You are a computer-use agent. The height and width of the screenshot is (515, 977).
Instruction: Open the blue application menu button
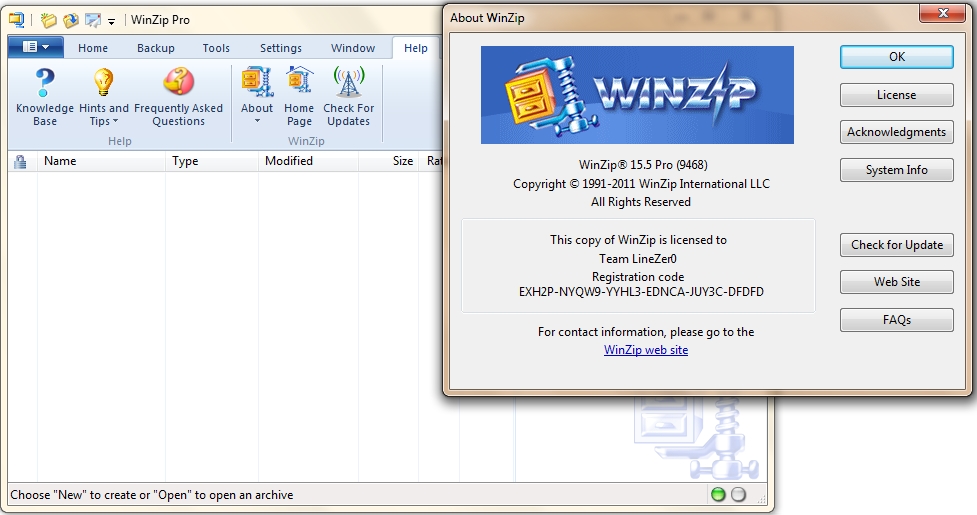pos(36,47)
